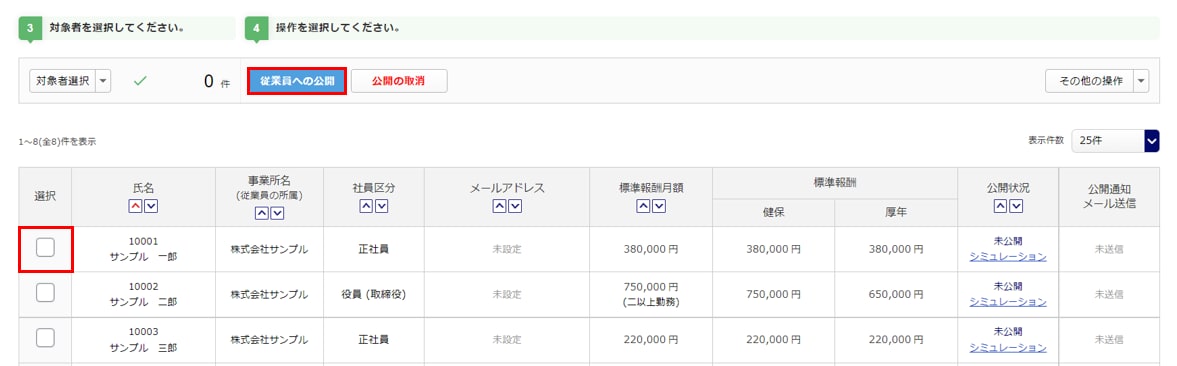Viewport: 1177px width, 366px height.
Task: Click the 従業員への公開 button
Action: pyautogui.click(x=297, y=81)
